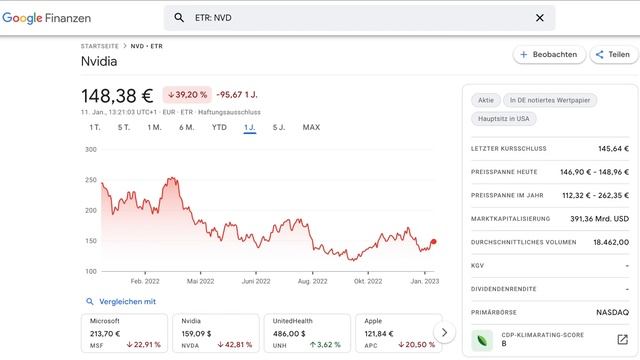Image resolution: width=640 pixels, height=360 pixels.
Task: Click the plus icon on Beobachten
Action: point(524,54)
